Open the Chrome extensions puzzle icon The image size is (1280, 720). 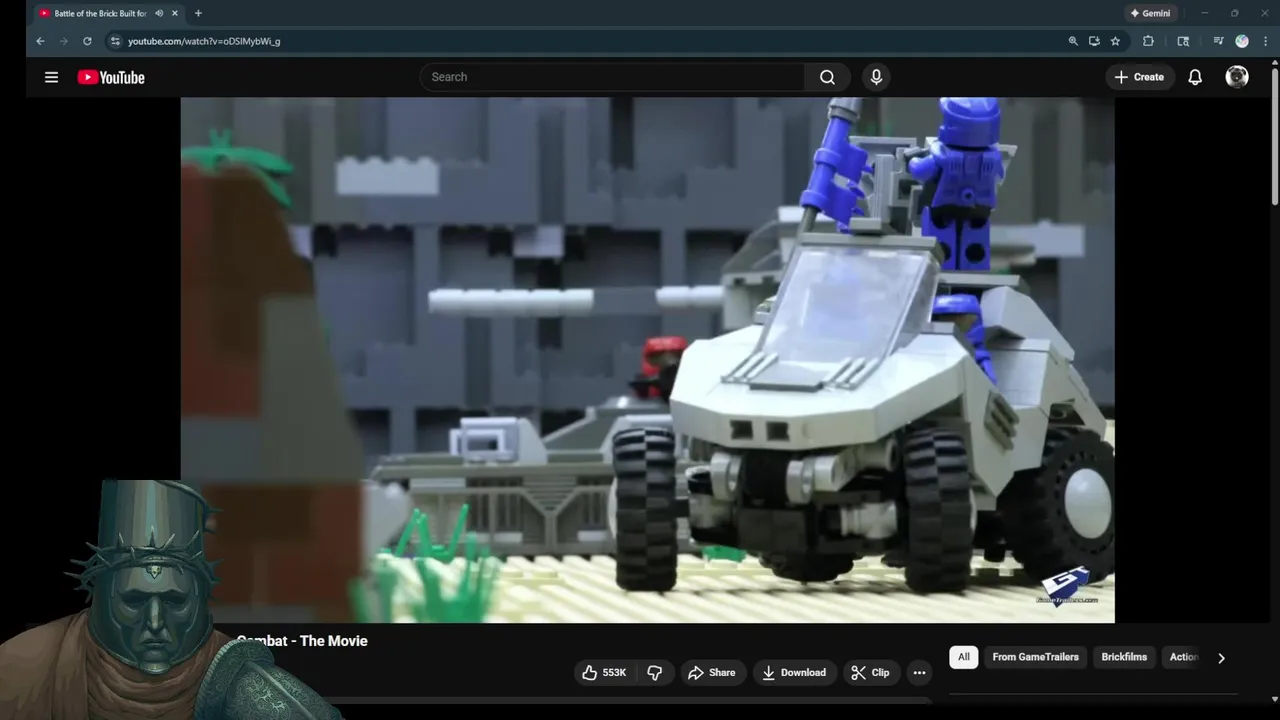point(1148,41)
